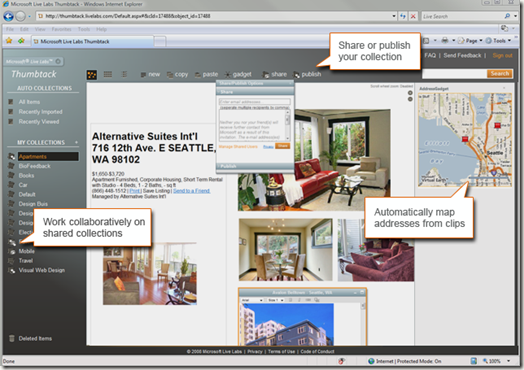Open the Visual Web Design collection
The width and height of the screenshot is (524, 370).
(41, 270)
